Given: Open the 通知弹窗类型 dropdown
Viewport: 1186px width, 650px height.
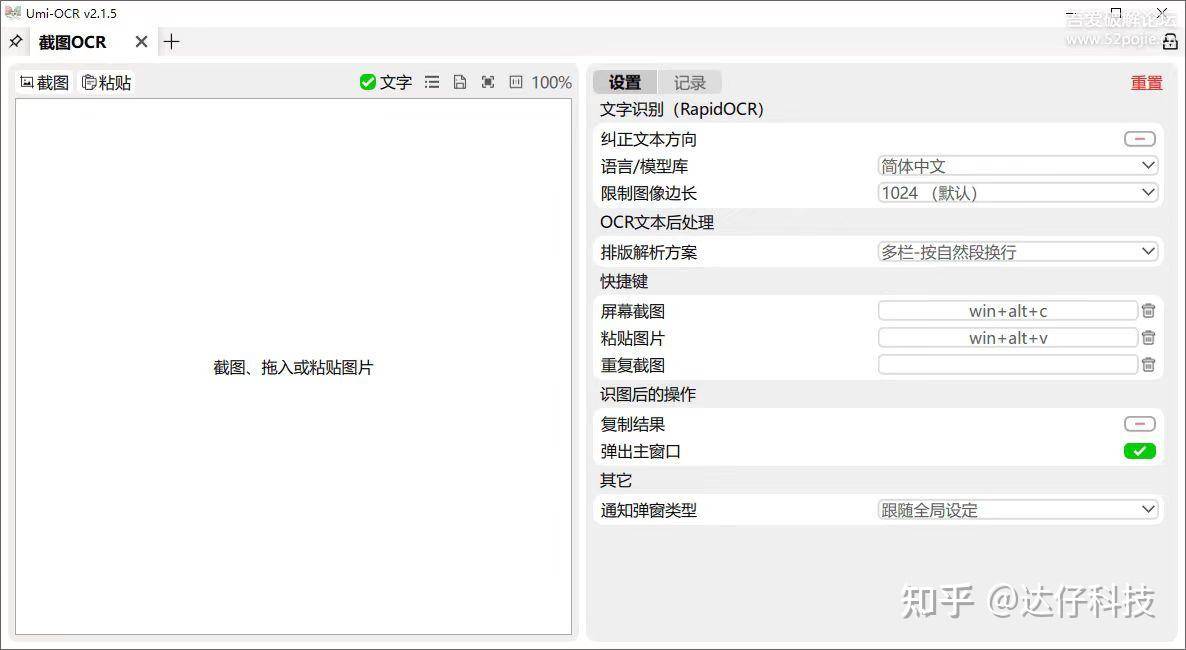Looking at the screenshot, I should click(1017, 510).
